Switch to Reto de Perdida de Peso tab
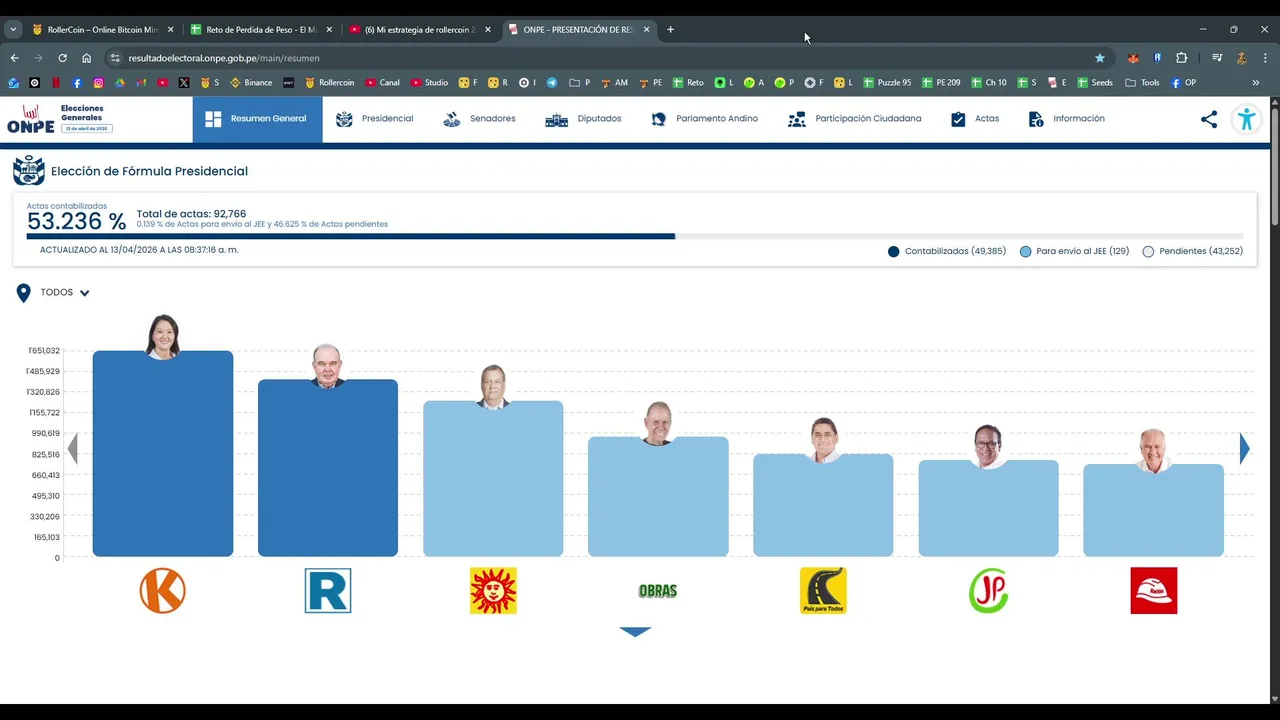The image size is (1280, 720). click(x=261, y=30)
